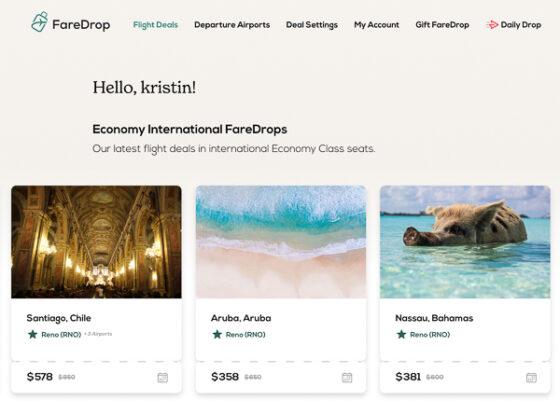Open the Flight Deals tab

coord(155,25)
